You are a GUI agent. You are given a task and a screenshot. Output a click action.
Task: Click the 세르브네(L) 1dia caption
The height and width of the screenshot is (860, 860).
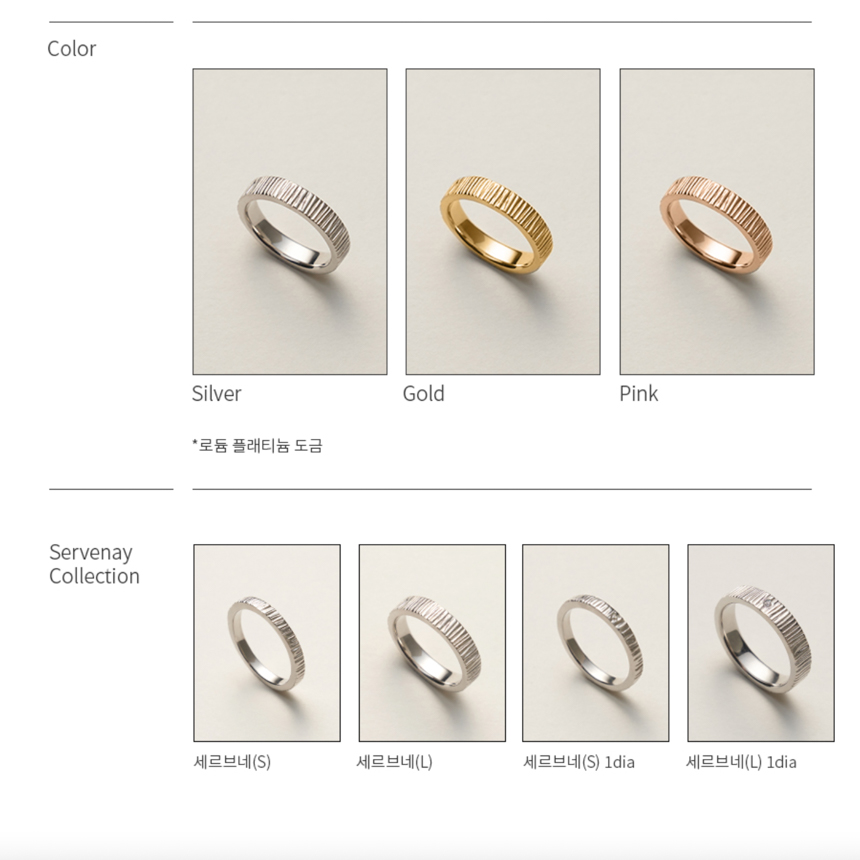741,762
